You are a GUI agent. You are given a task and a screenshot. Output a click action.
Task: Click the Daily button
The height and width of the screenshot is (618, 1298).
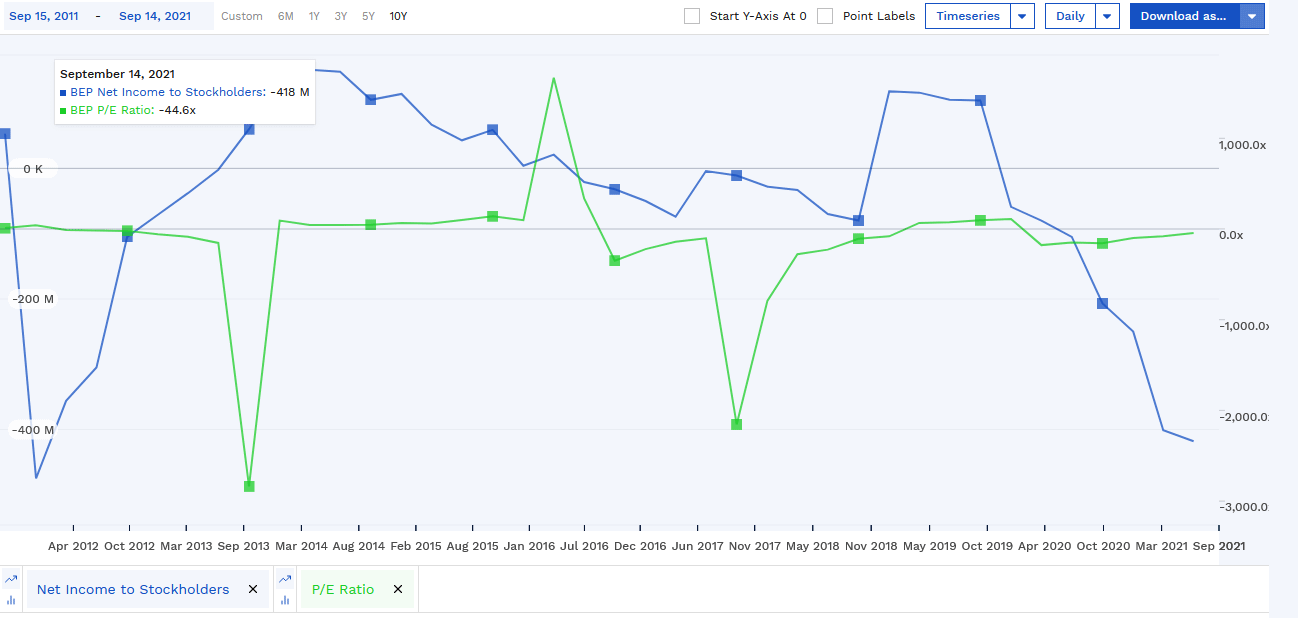[x=1070, y=16]
